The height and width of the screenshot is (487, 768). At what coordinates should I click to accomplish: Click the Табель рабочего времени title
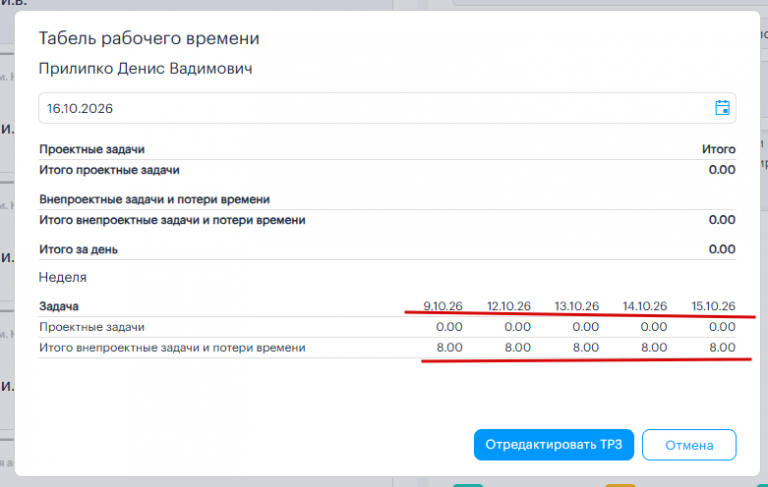[149, 38]
